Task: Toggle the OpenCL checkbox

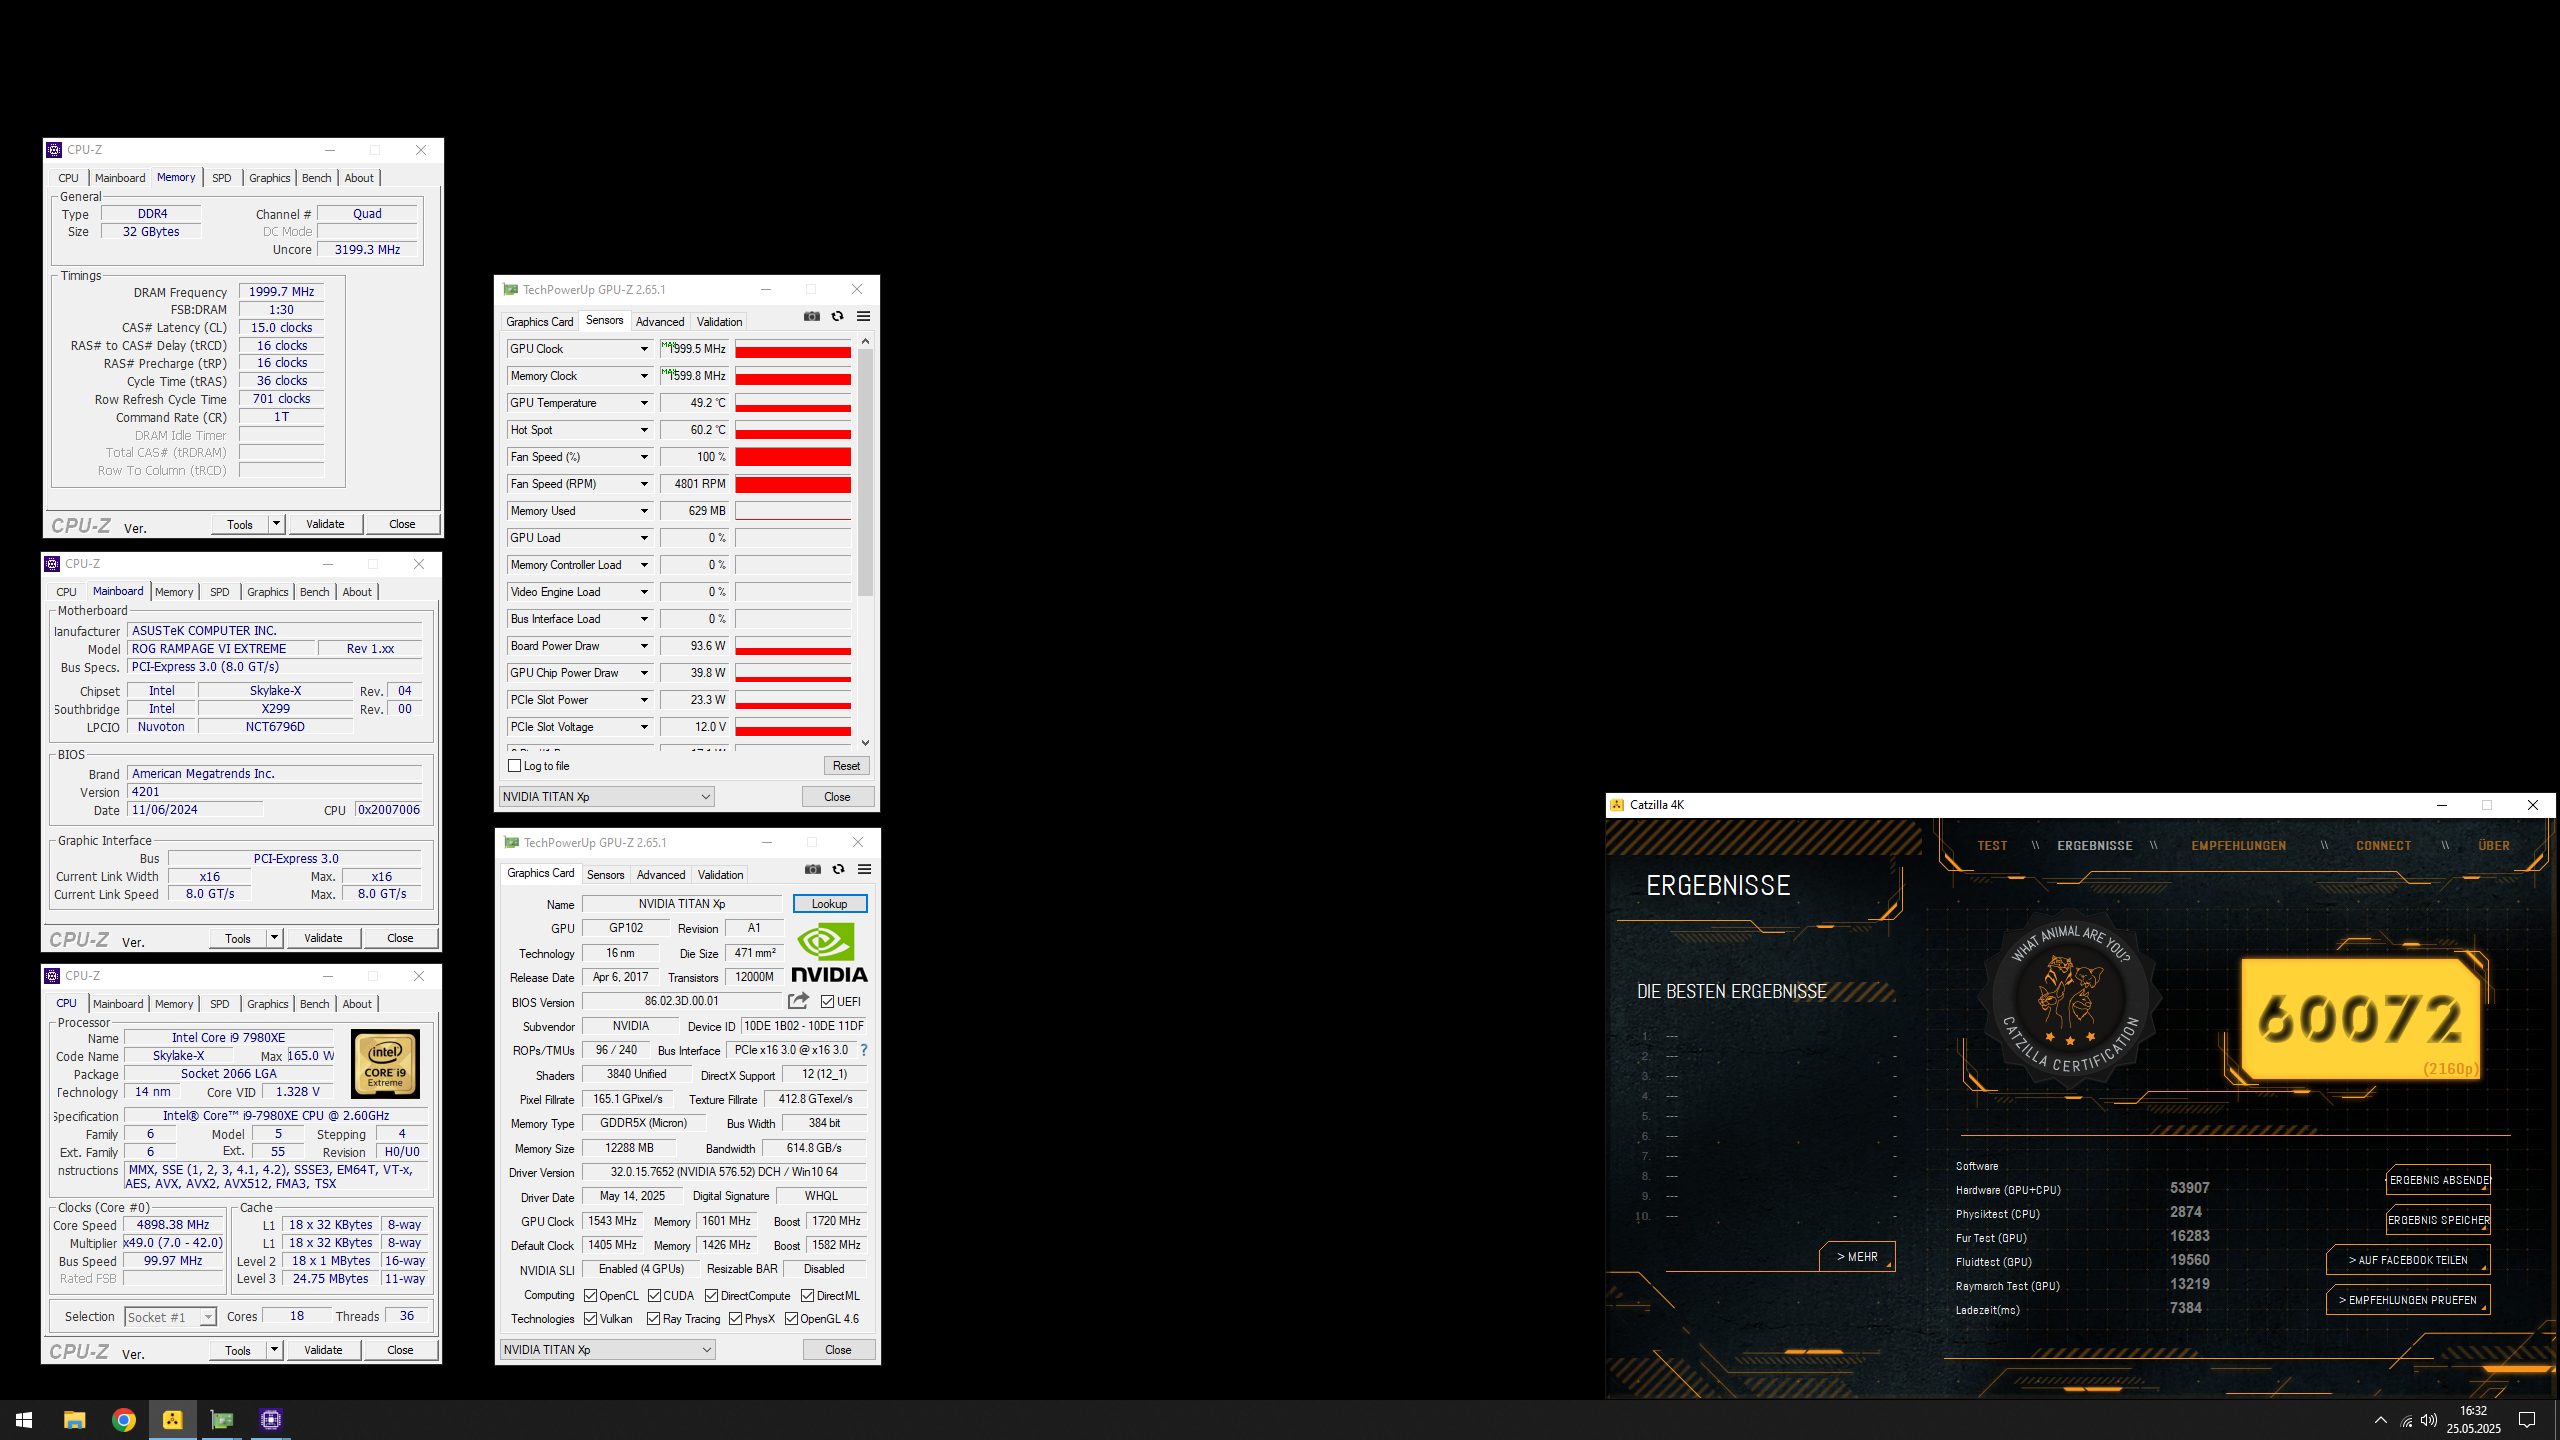Action: [x=591, y=1296]
